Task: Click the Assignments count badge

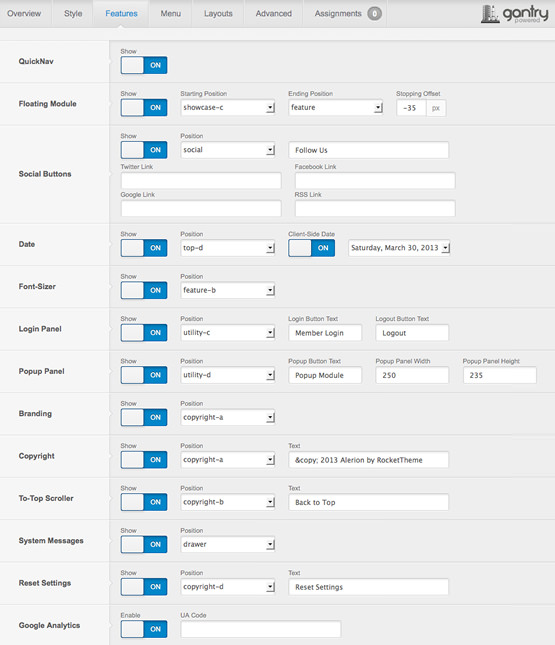Action: tap(374, 14)
